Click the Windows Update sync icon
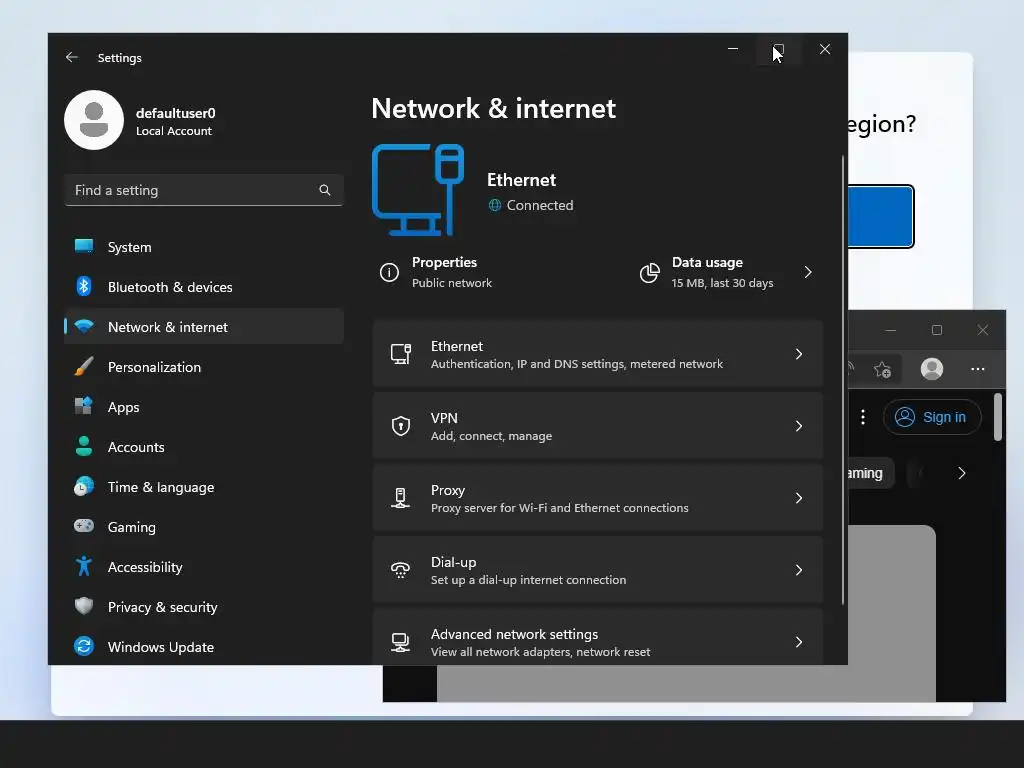This screenshot has height=768, width=1024. coord(84,646)
